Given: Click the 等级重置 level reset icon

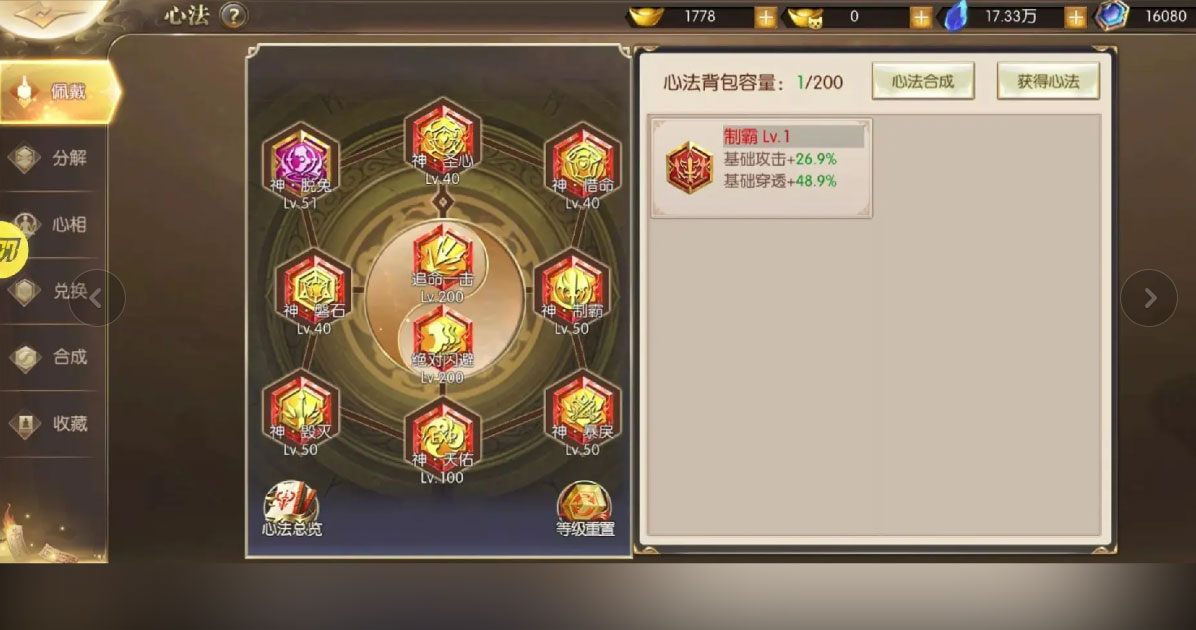Looking at the screenshot, I should tap(585, 509).
